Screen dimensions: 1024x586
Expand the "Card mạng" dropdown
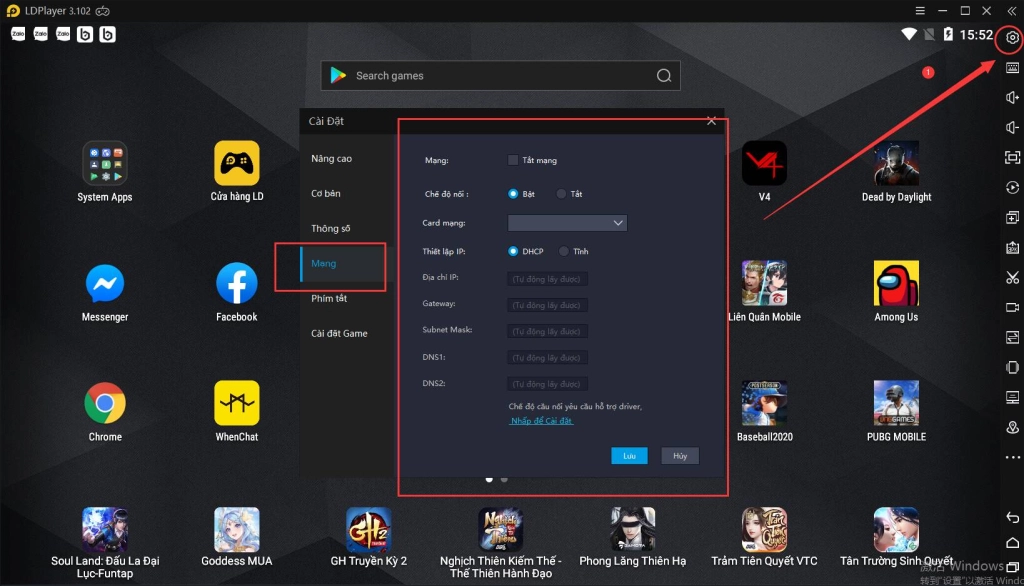[567, 223]
